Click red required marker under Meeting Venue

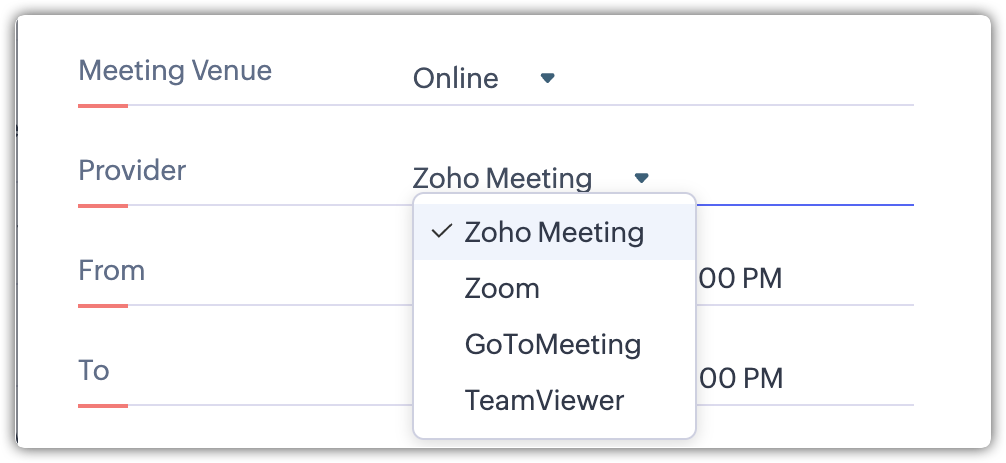[x=103, y=105]
